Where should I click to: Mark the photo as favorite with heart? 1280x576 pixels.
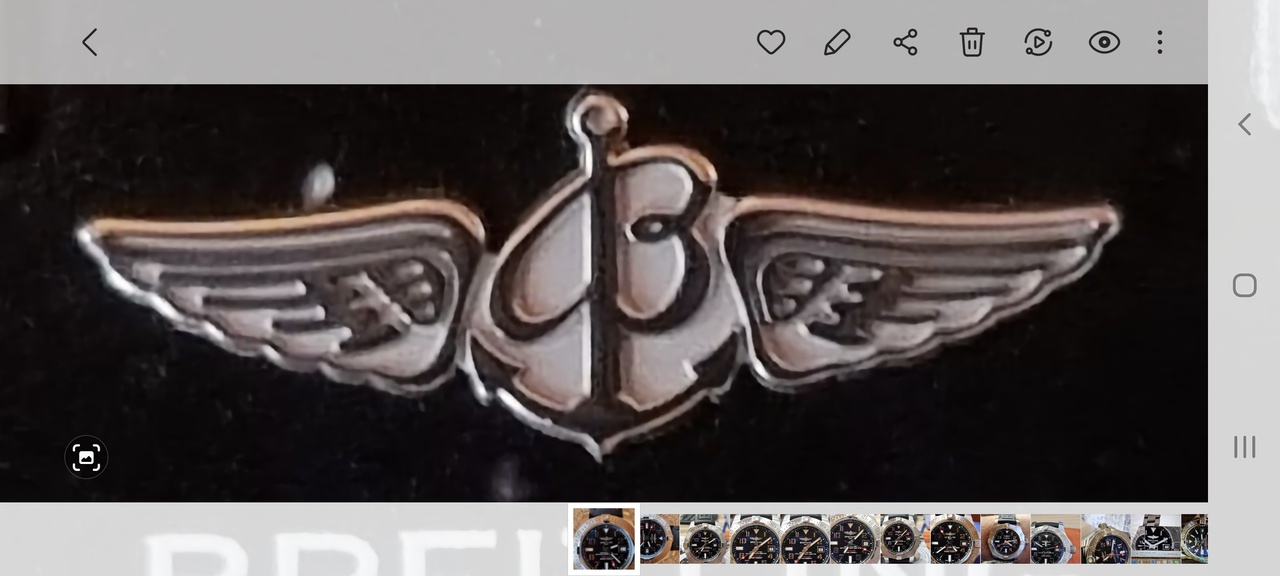770,42
